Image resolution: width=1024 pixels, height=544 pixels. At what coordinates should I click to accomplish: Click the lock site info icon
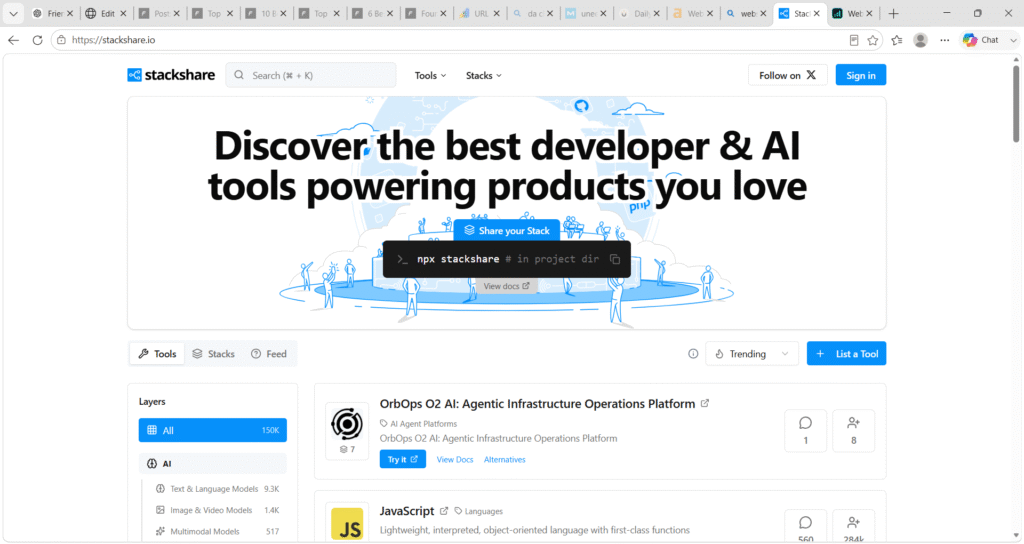(x=61, y=40)
